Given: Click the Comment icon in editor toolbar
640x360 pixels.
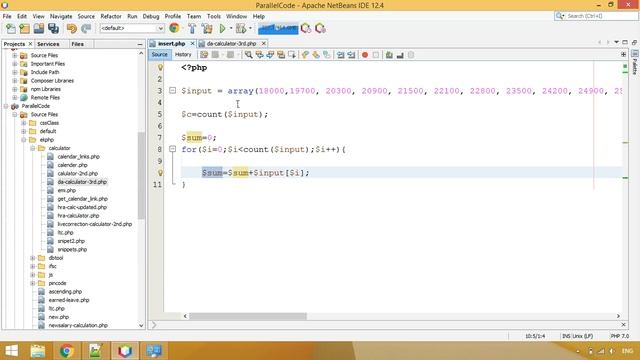Looking at the screenshot, I should pos(389,55).
